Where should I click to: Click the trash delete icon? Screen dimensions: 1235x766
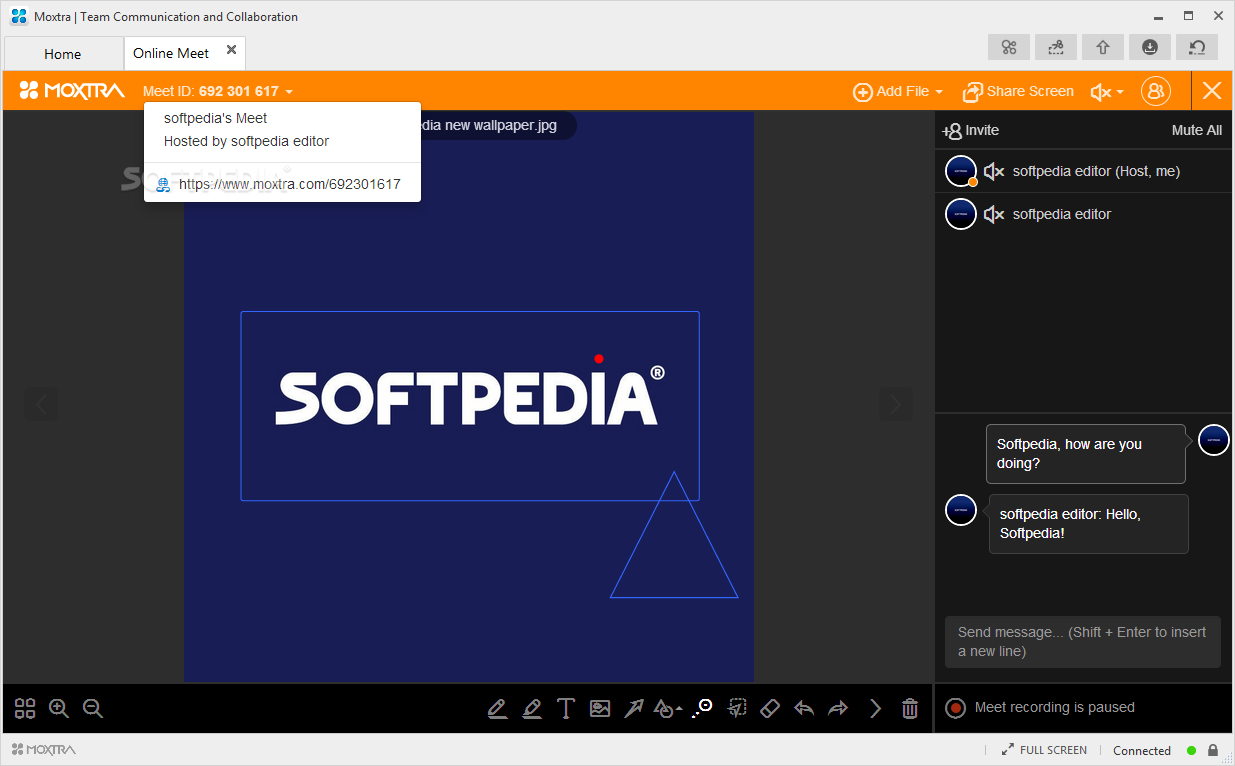point(910,708)
